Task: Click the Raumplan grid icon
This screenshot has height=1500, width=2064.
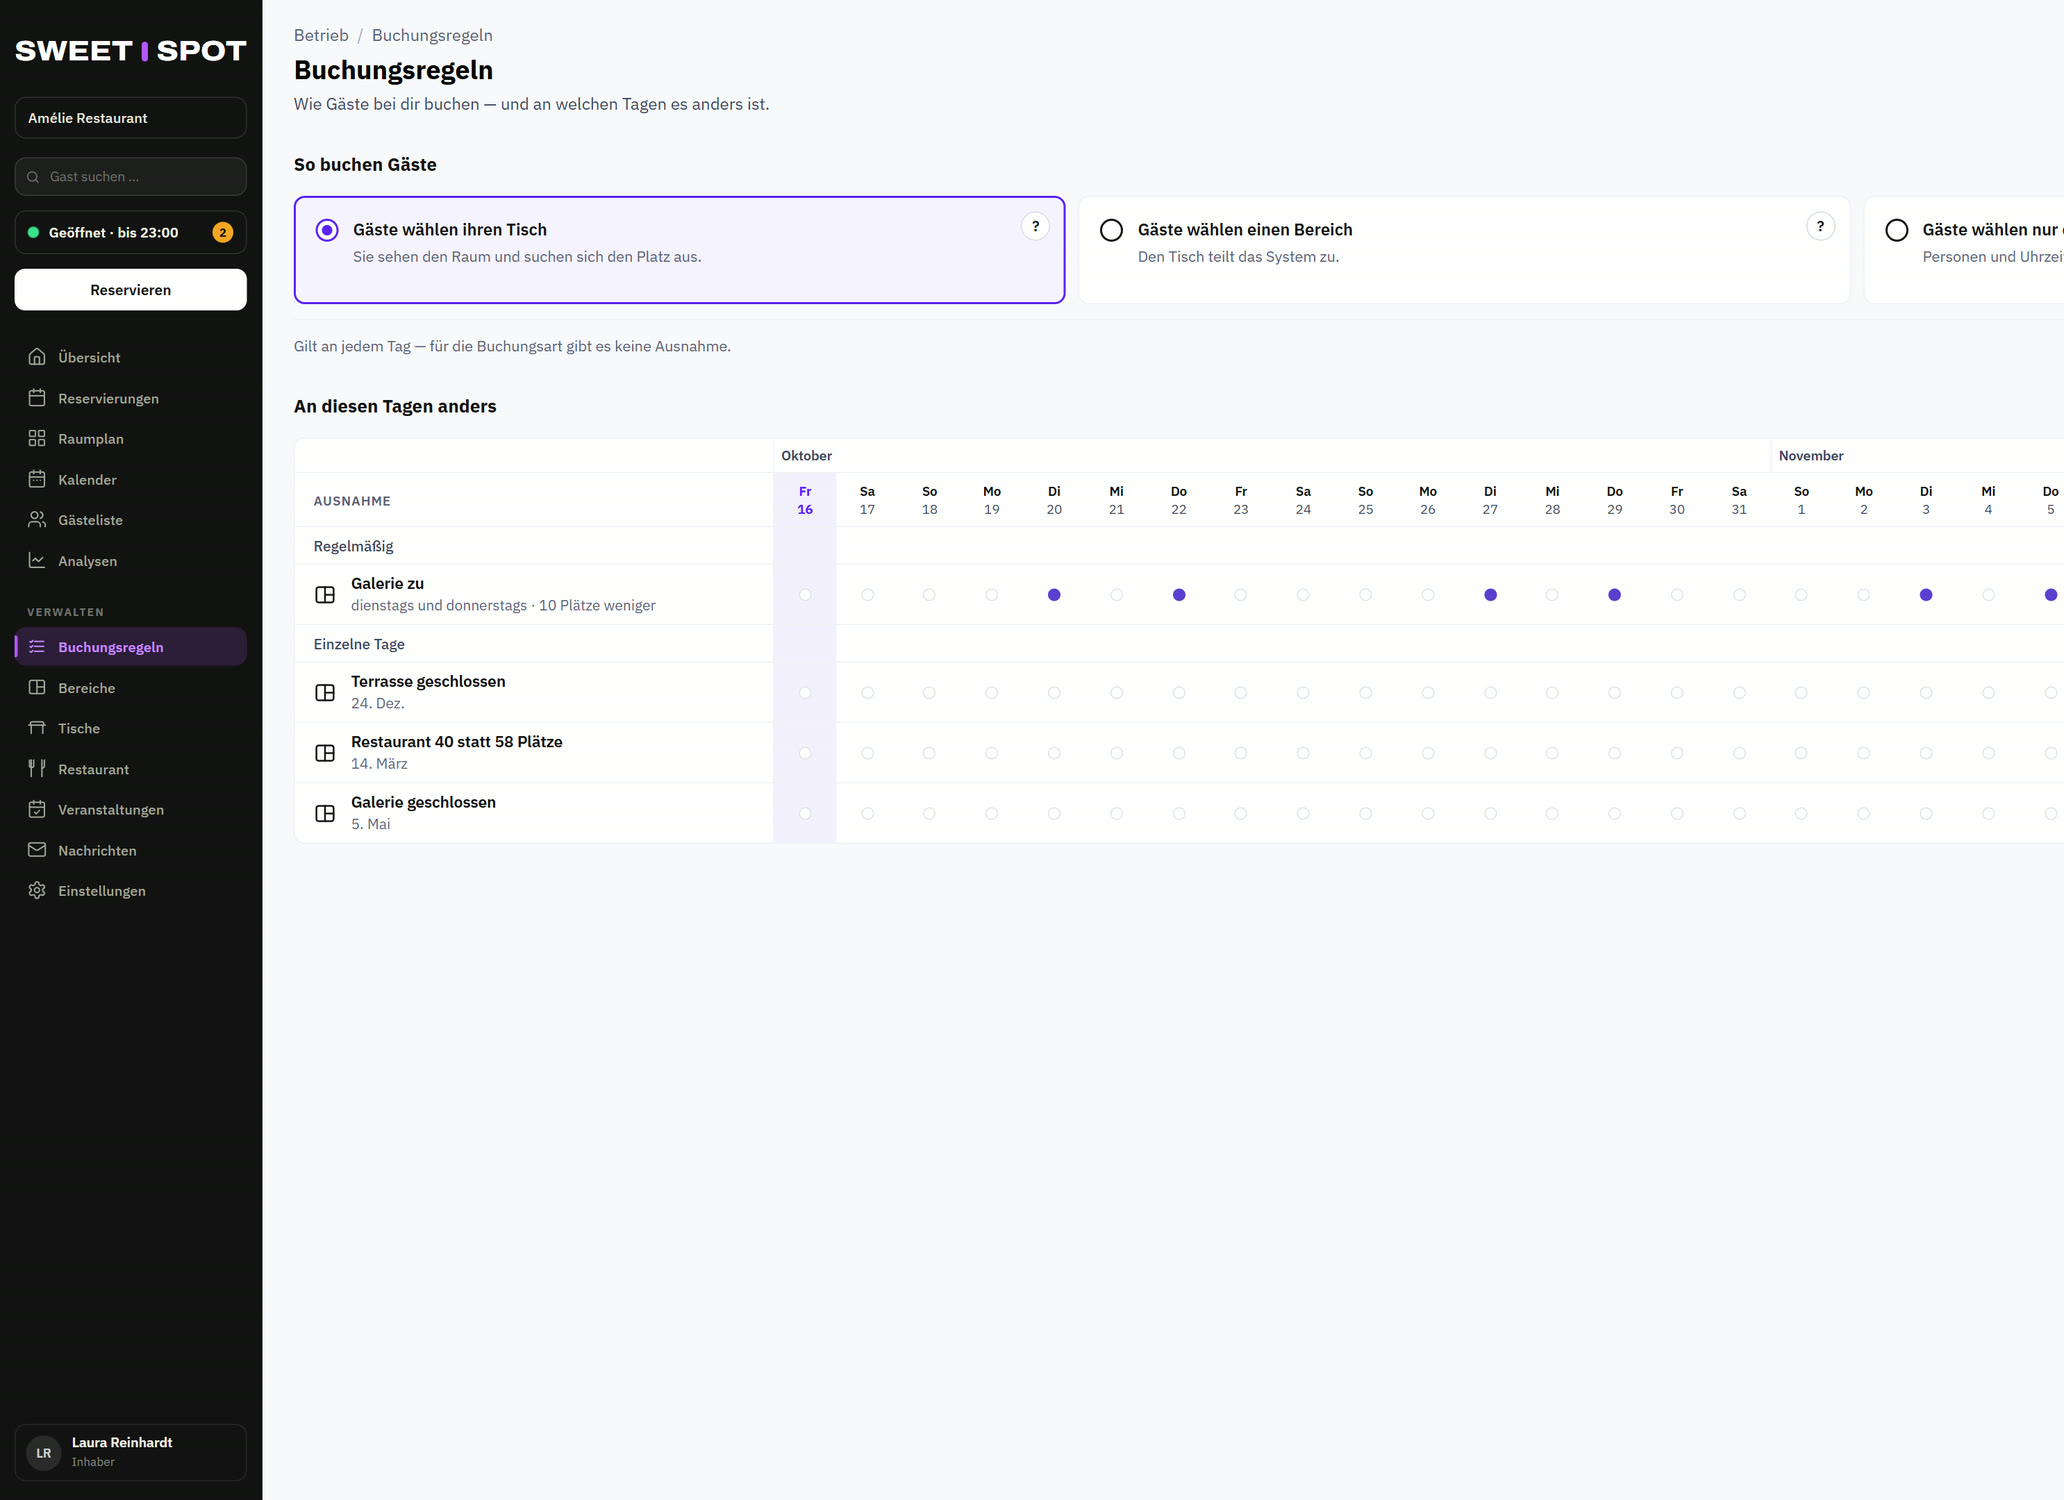Action: click(37, 438)
